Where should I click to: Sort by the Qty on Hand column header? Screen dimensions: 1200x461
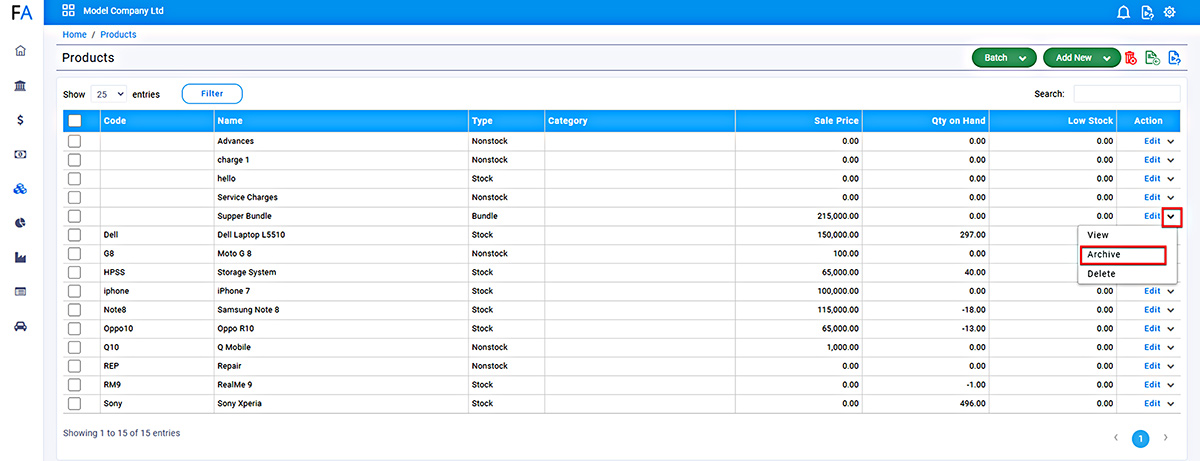pos(926,121)
